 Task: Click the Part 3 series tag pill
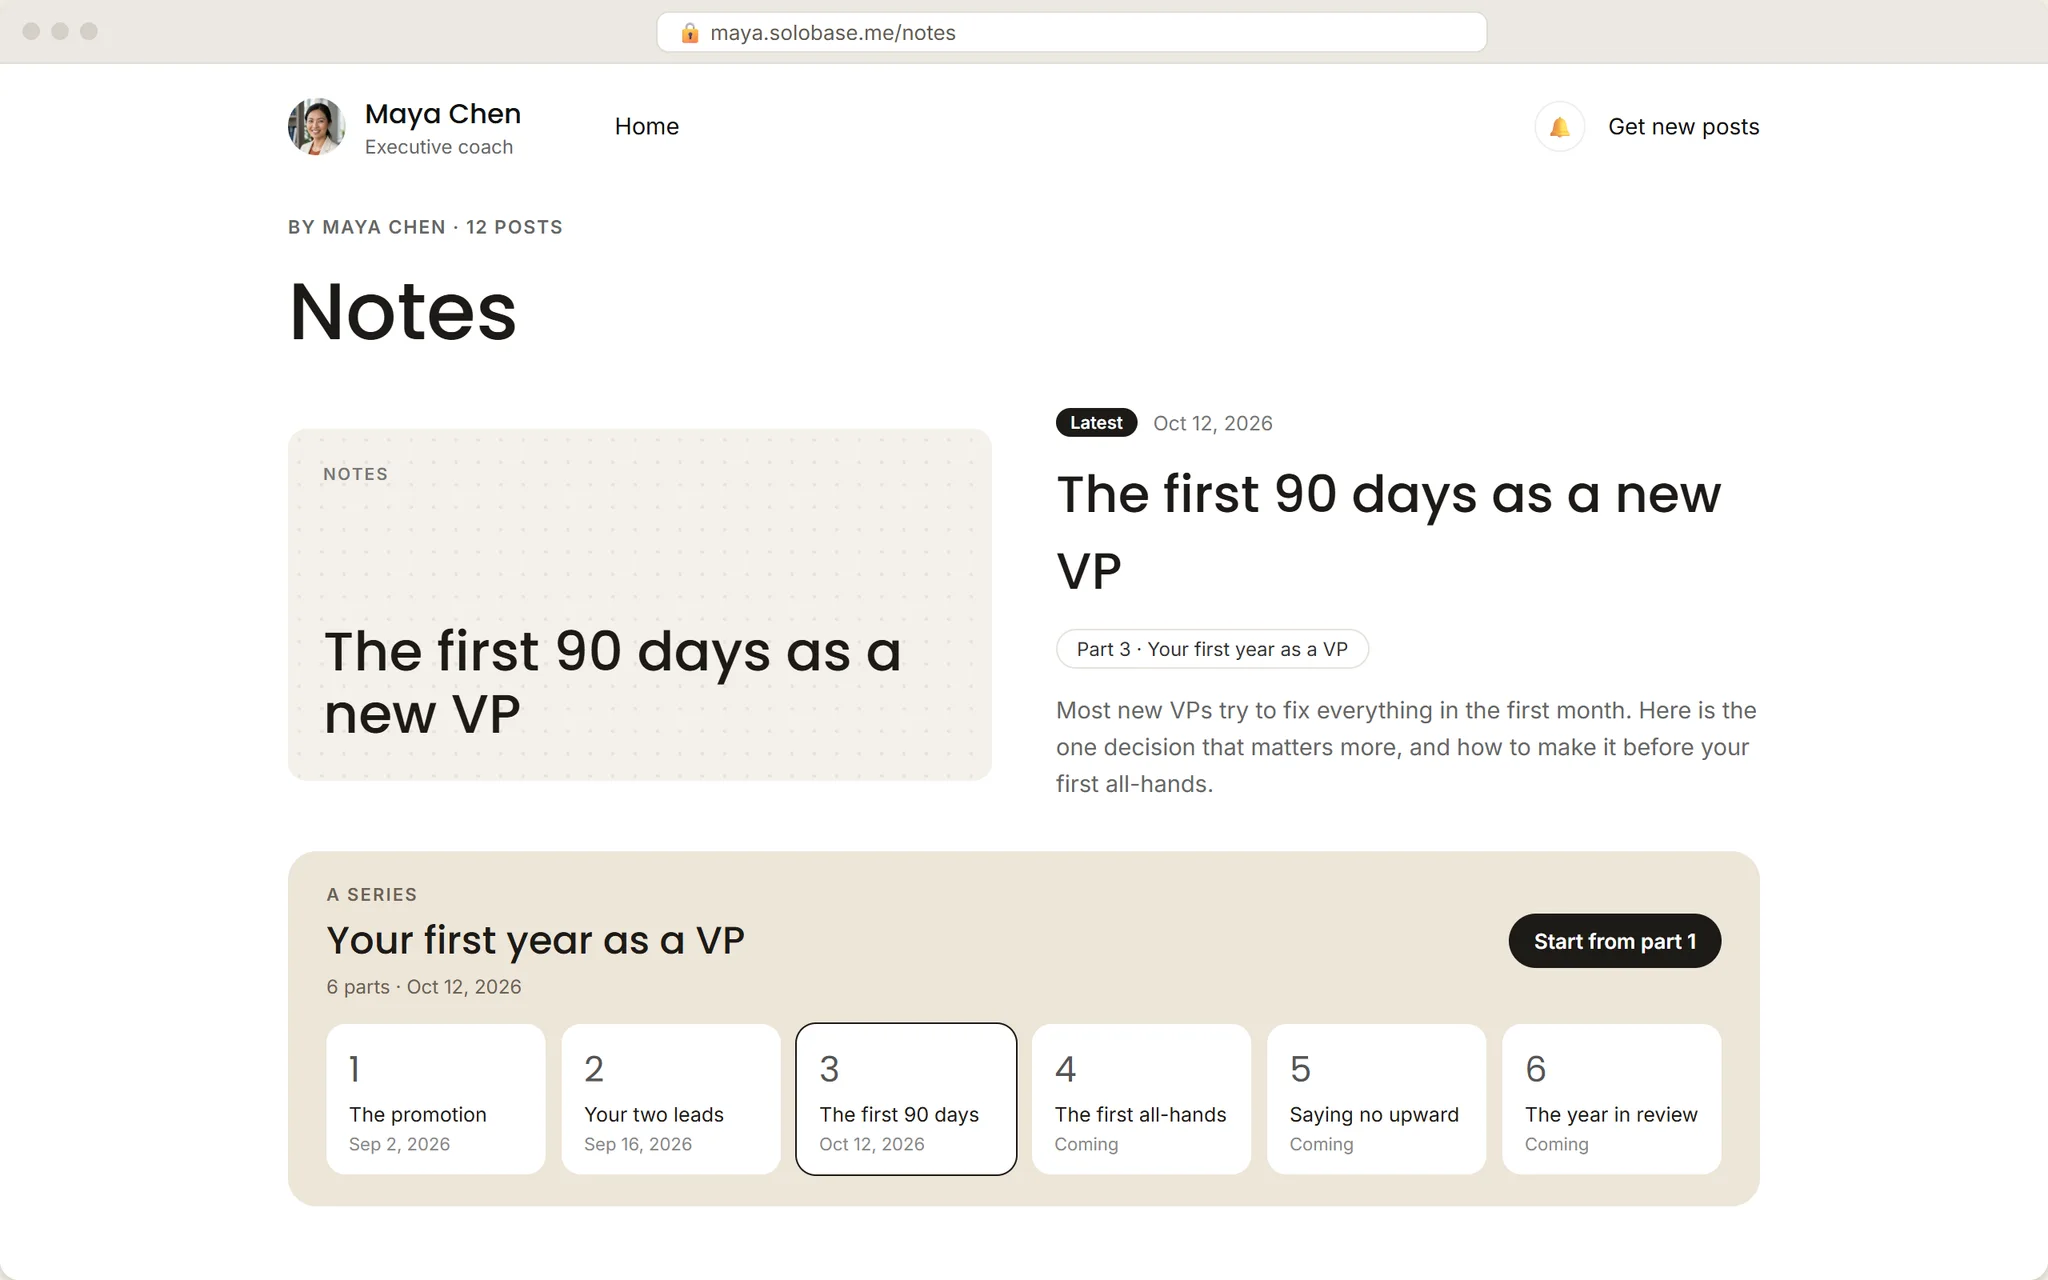(x=1212, y=649)
